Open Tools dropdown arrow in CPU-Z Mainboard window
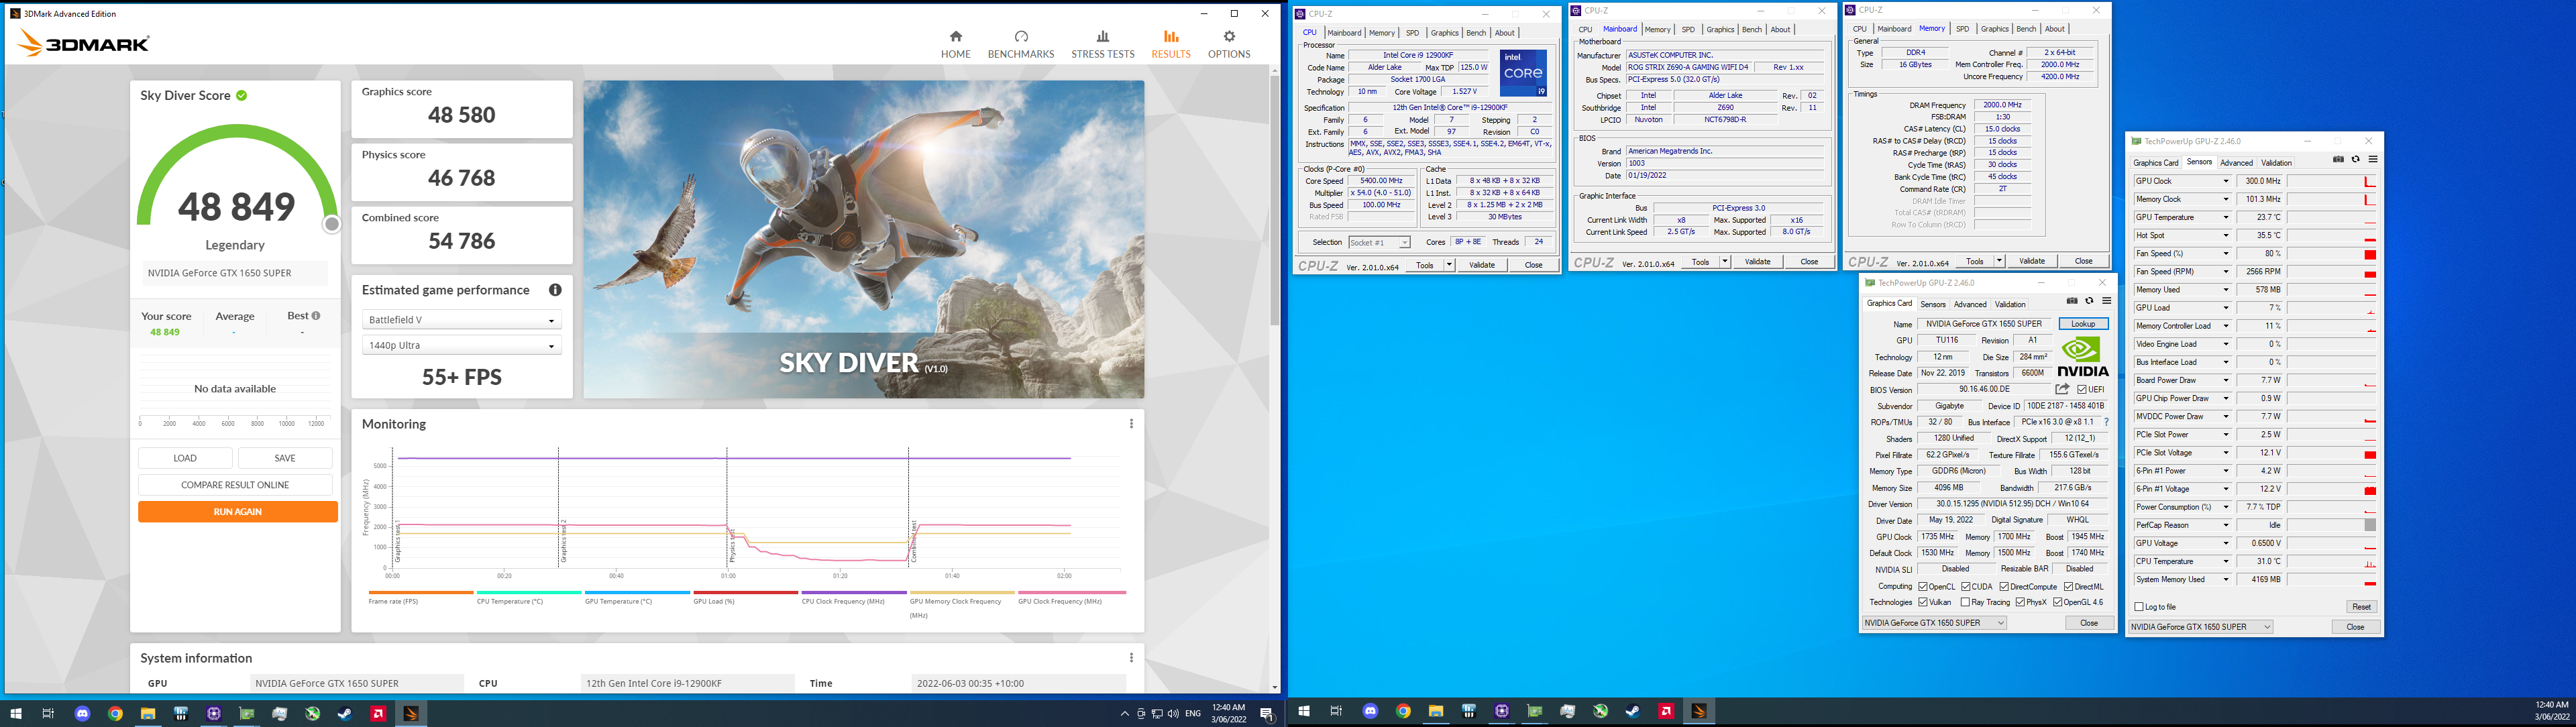Viewport: 2576px width, 727px height. (1724, 262)
